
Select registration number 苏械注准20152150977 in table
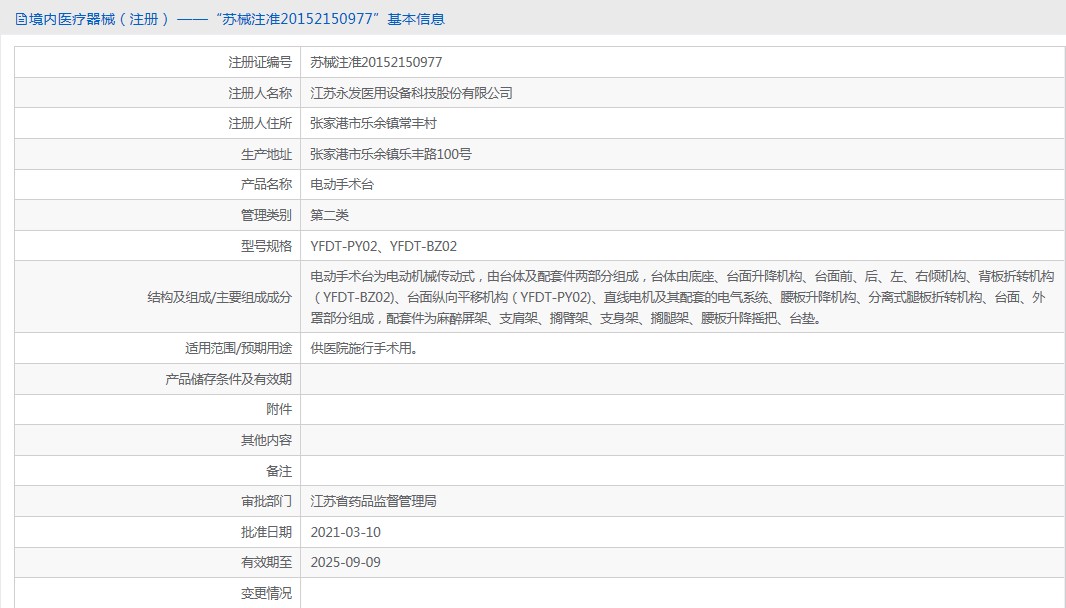[376, 63]
